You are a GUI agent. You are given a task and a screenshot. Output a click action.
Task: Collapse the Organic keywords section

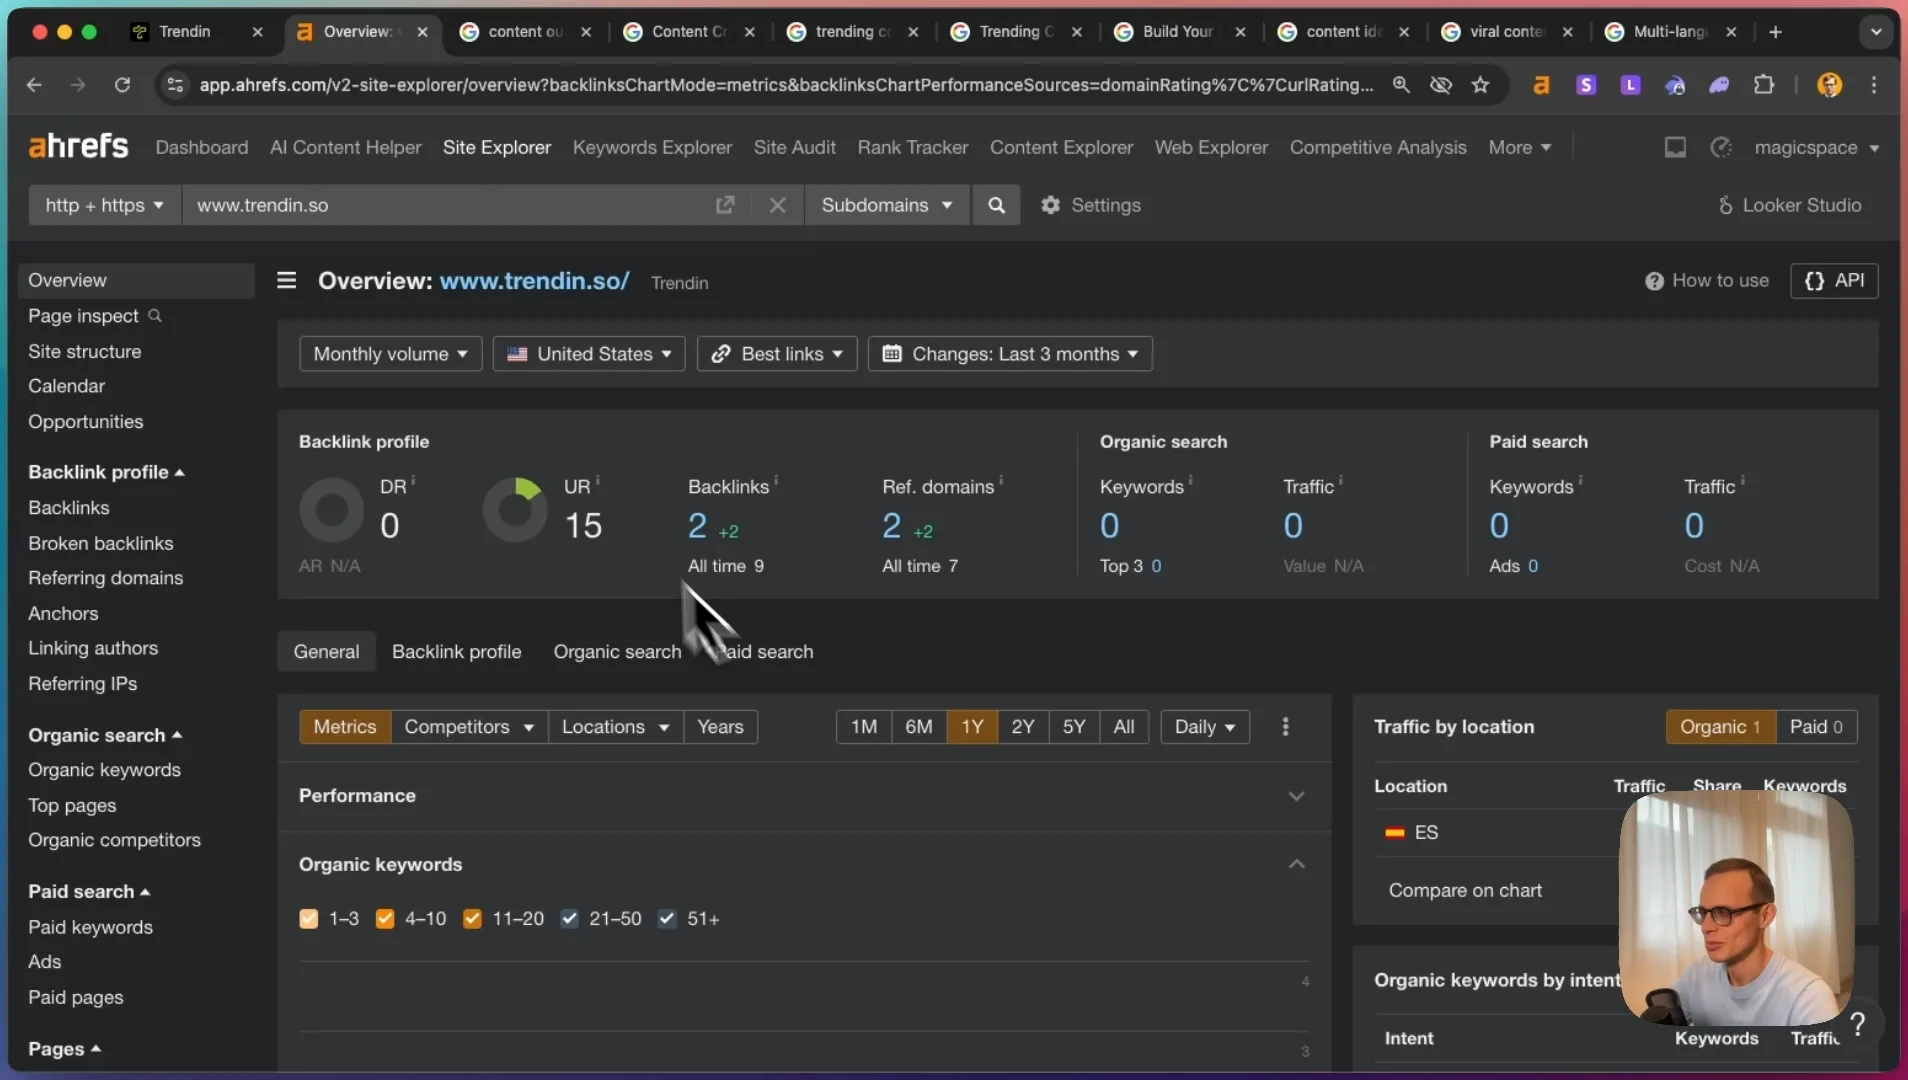(1296, 864)
